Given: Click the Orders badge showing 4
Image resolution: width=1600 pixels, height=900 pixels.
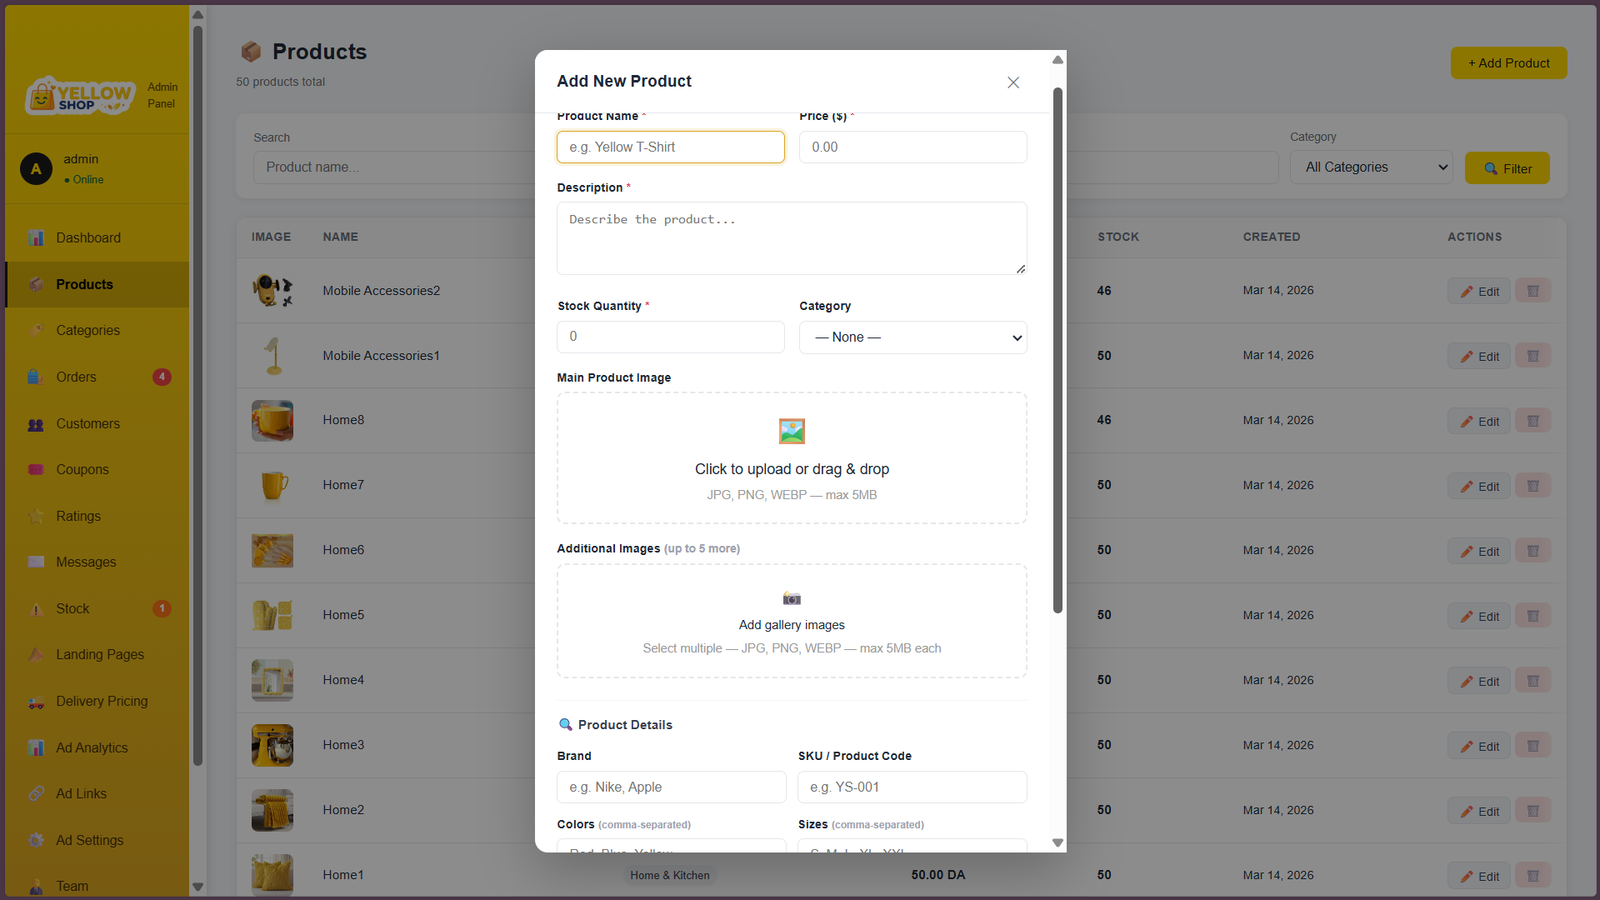Looking at the screenshot, I should (x=162, y=377).
